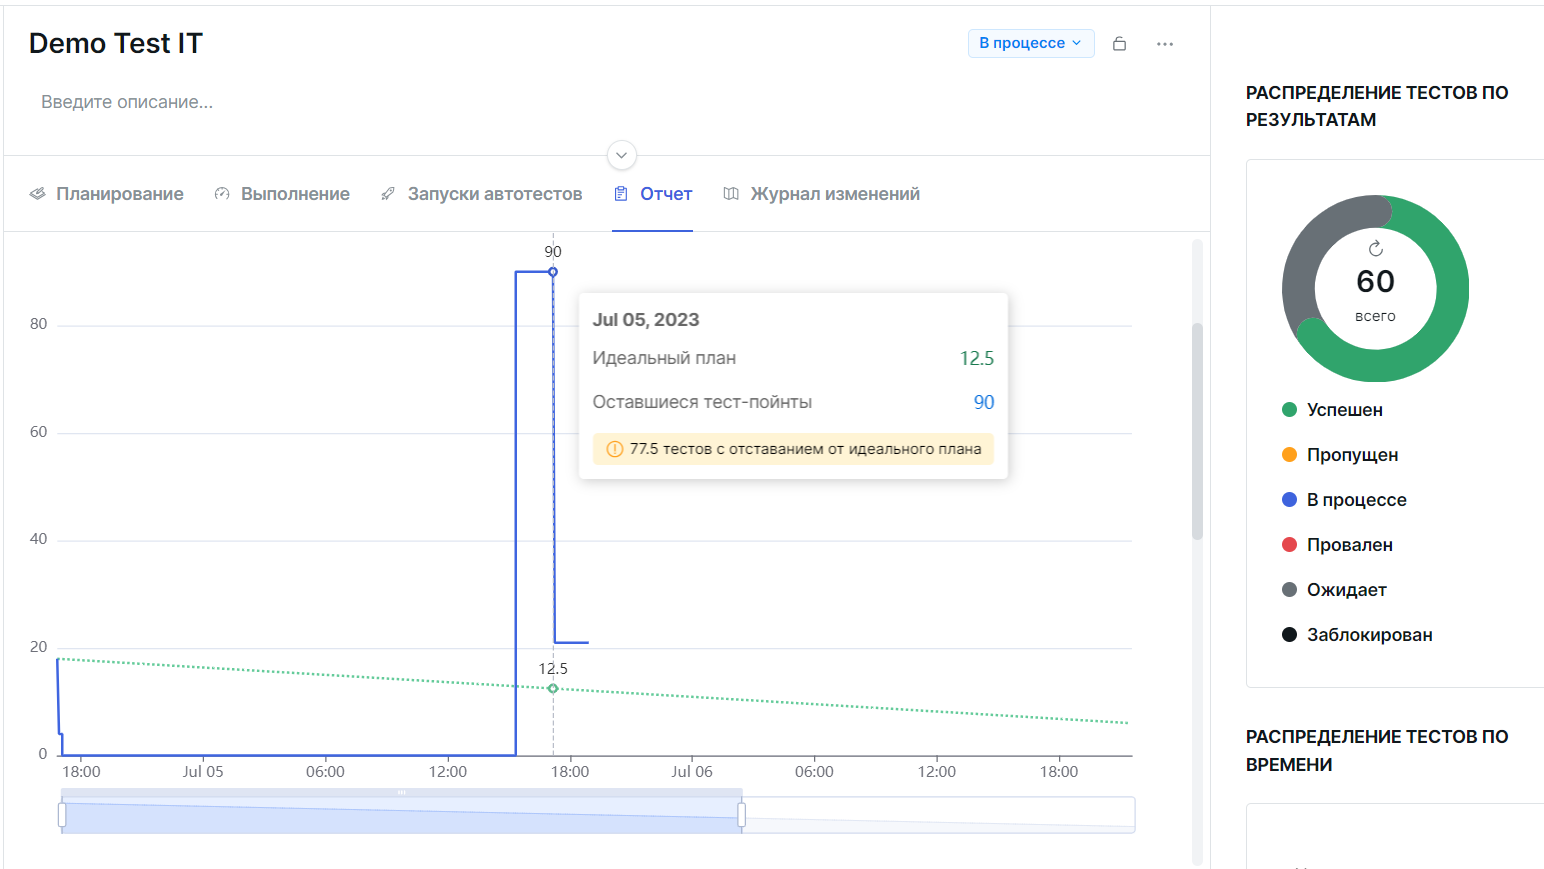This screenshot has width=1544, height=869.
Task: Click the planning cards icon on Планирование tab
Action: pos(38,193)
